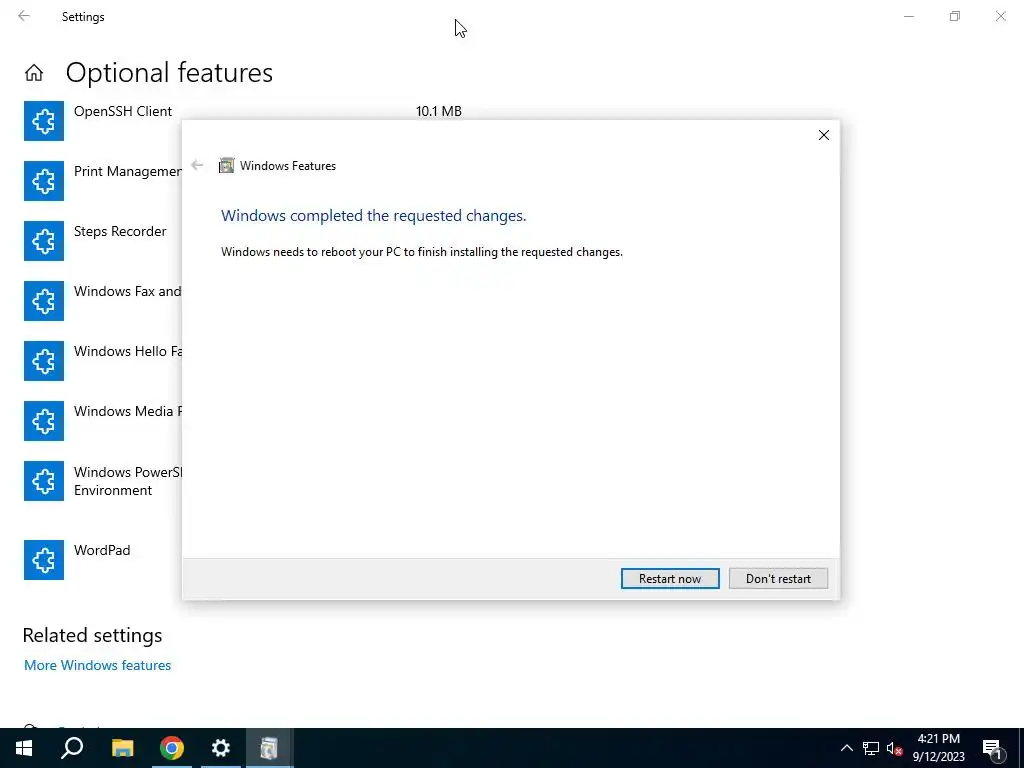Go to Settings home icon
Image resolution: width=1024 pixels, height=768 pixels.
(34, 72)
